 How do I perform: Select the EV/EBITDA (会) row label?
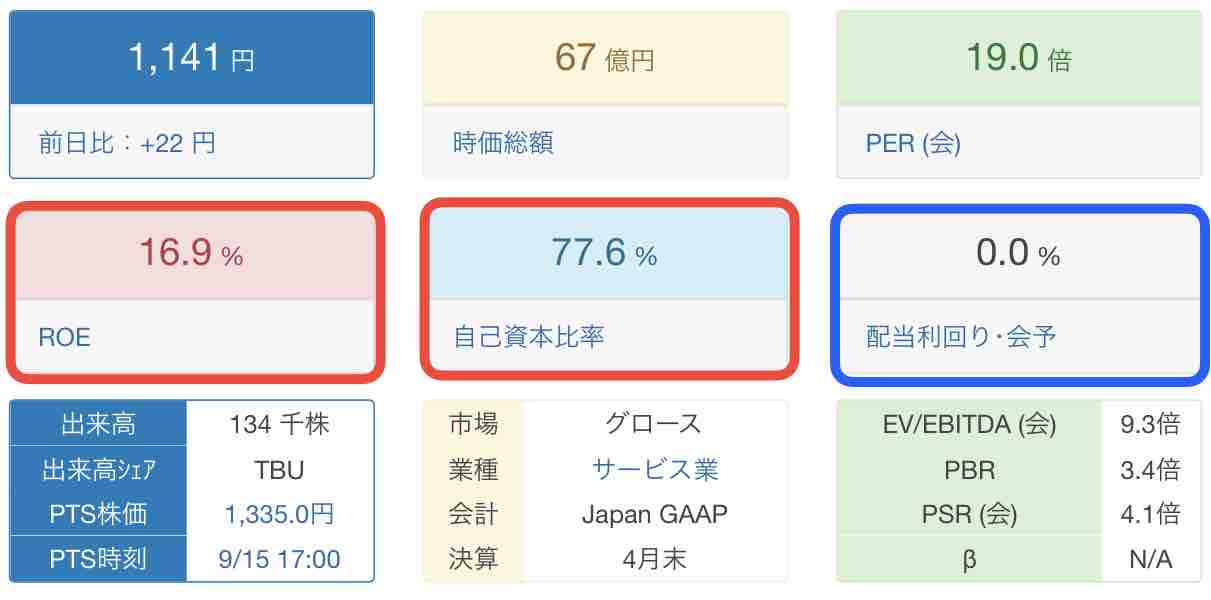tap(969, 424)
